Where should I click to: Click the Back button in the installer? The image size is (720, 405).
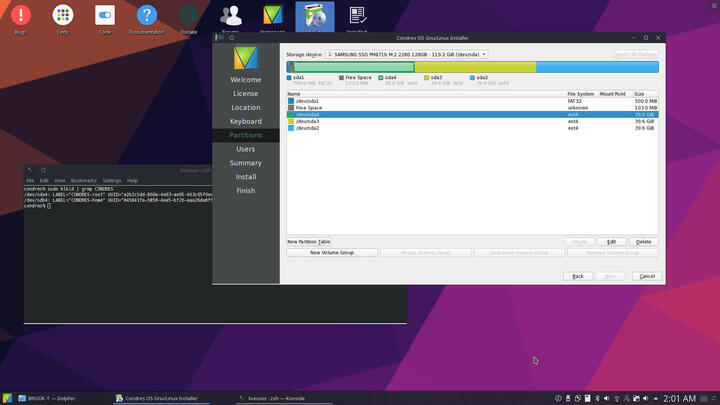578,276
